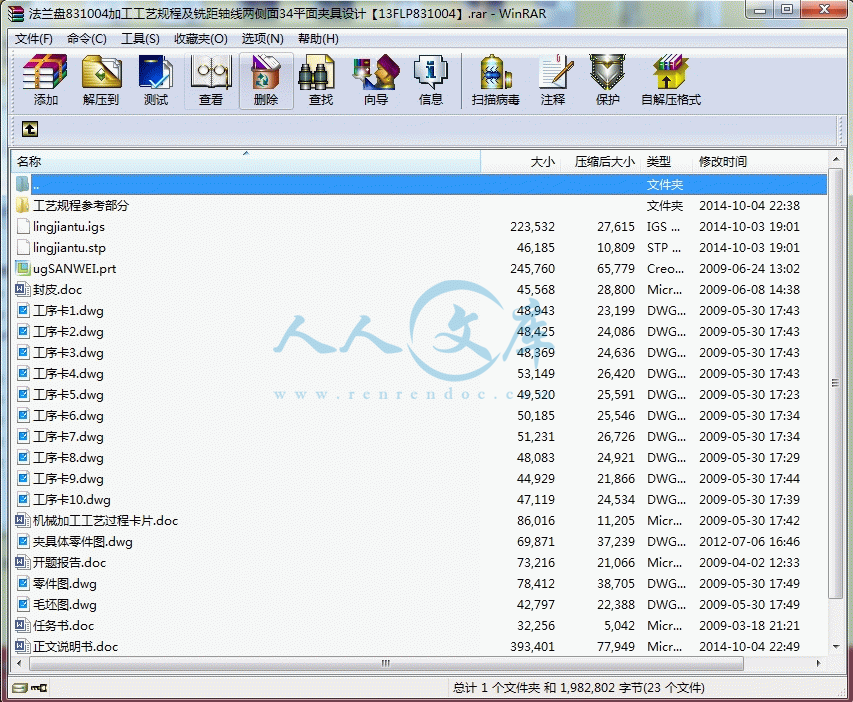Image resolution: width=853 pixels, height=702 pixels.
Task: Go up one level with arrow icon
Action: [x=29, y=130]
